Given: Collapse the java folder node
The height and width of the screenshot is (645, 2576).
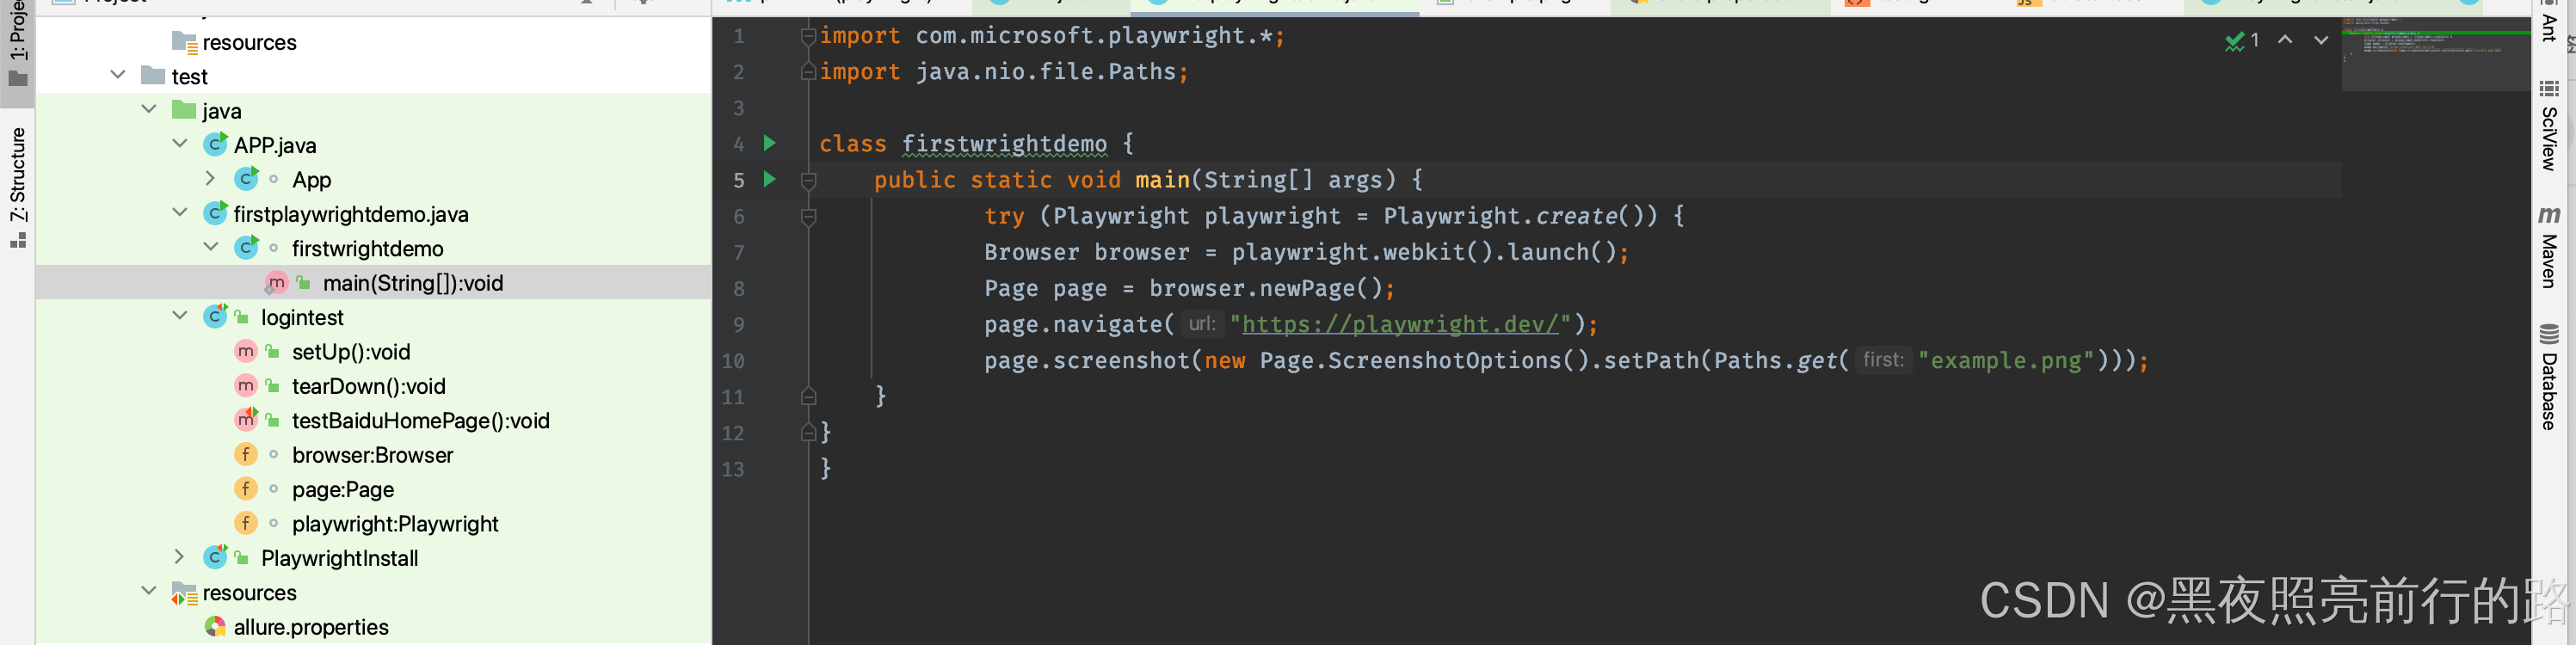Looking at the screenshot, I should [149, 109].
